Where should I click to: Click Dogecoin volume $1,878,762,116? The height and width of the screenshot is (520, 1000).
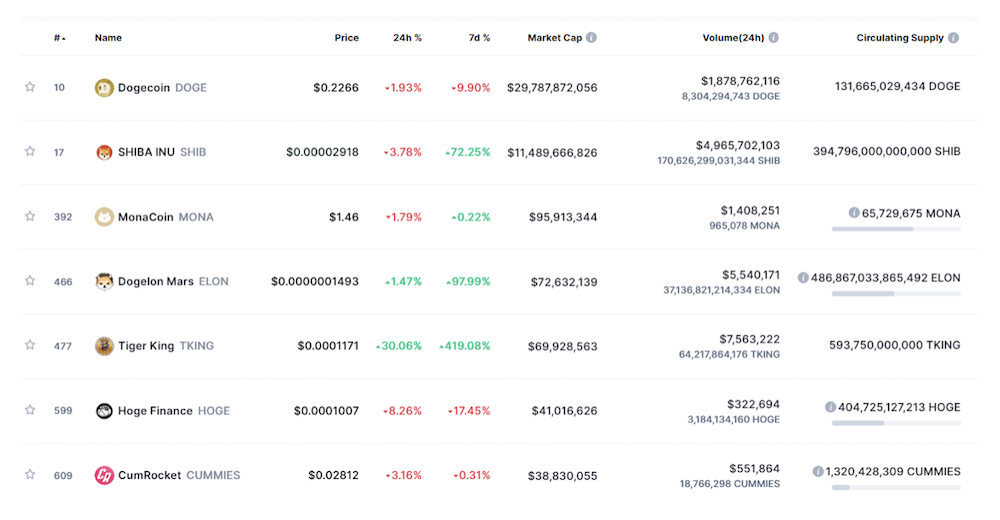(x=740, y=81)
